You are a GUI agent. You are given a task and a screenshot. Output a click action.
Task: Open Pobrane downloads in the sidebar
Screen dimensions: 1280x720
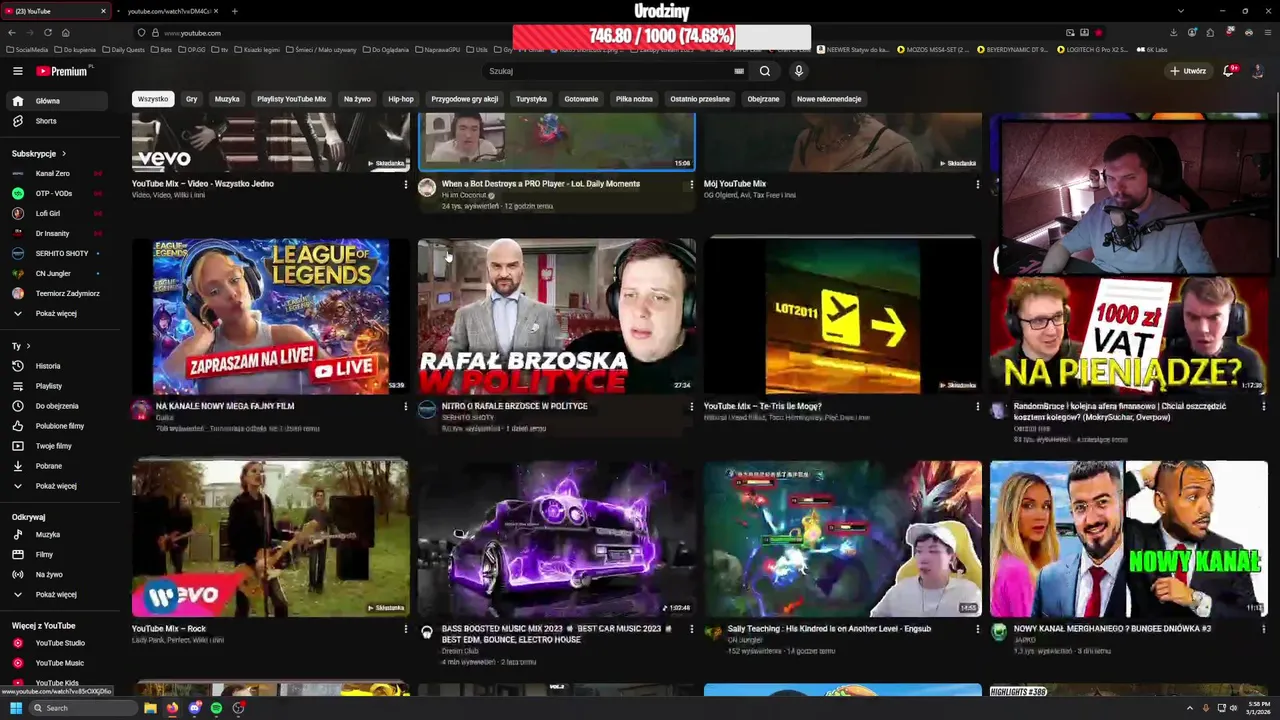(x=58, y=466)
